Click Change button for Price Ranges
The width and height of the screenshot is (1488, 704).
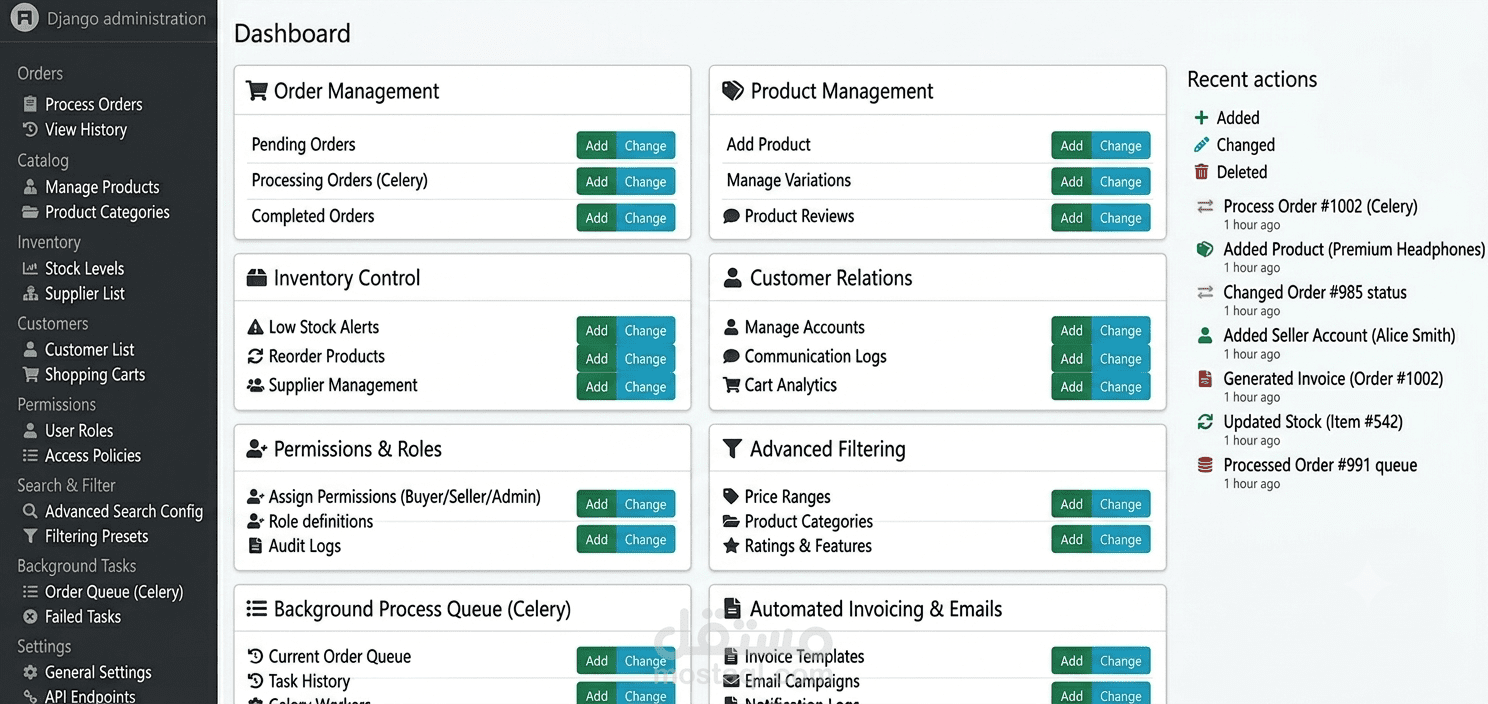pos(1120,504)
